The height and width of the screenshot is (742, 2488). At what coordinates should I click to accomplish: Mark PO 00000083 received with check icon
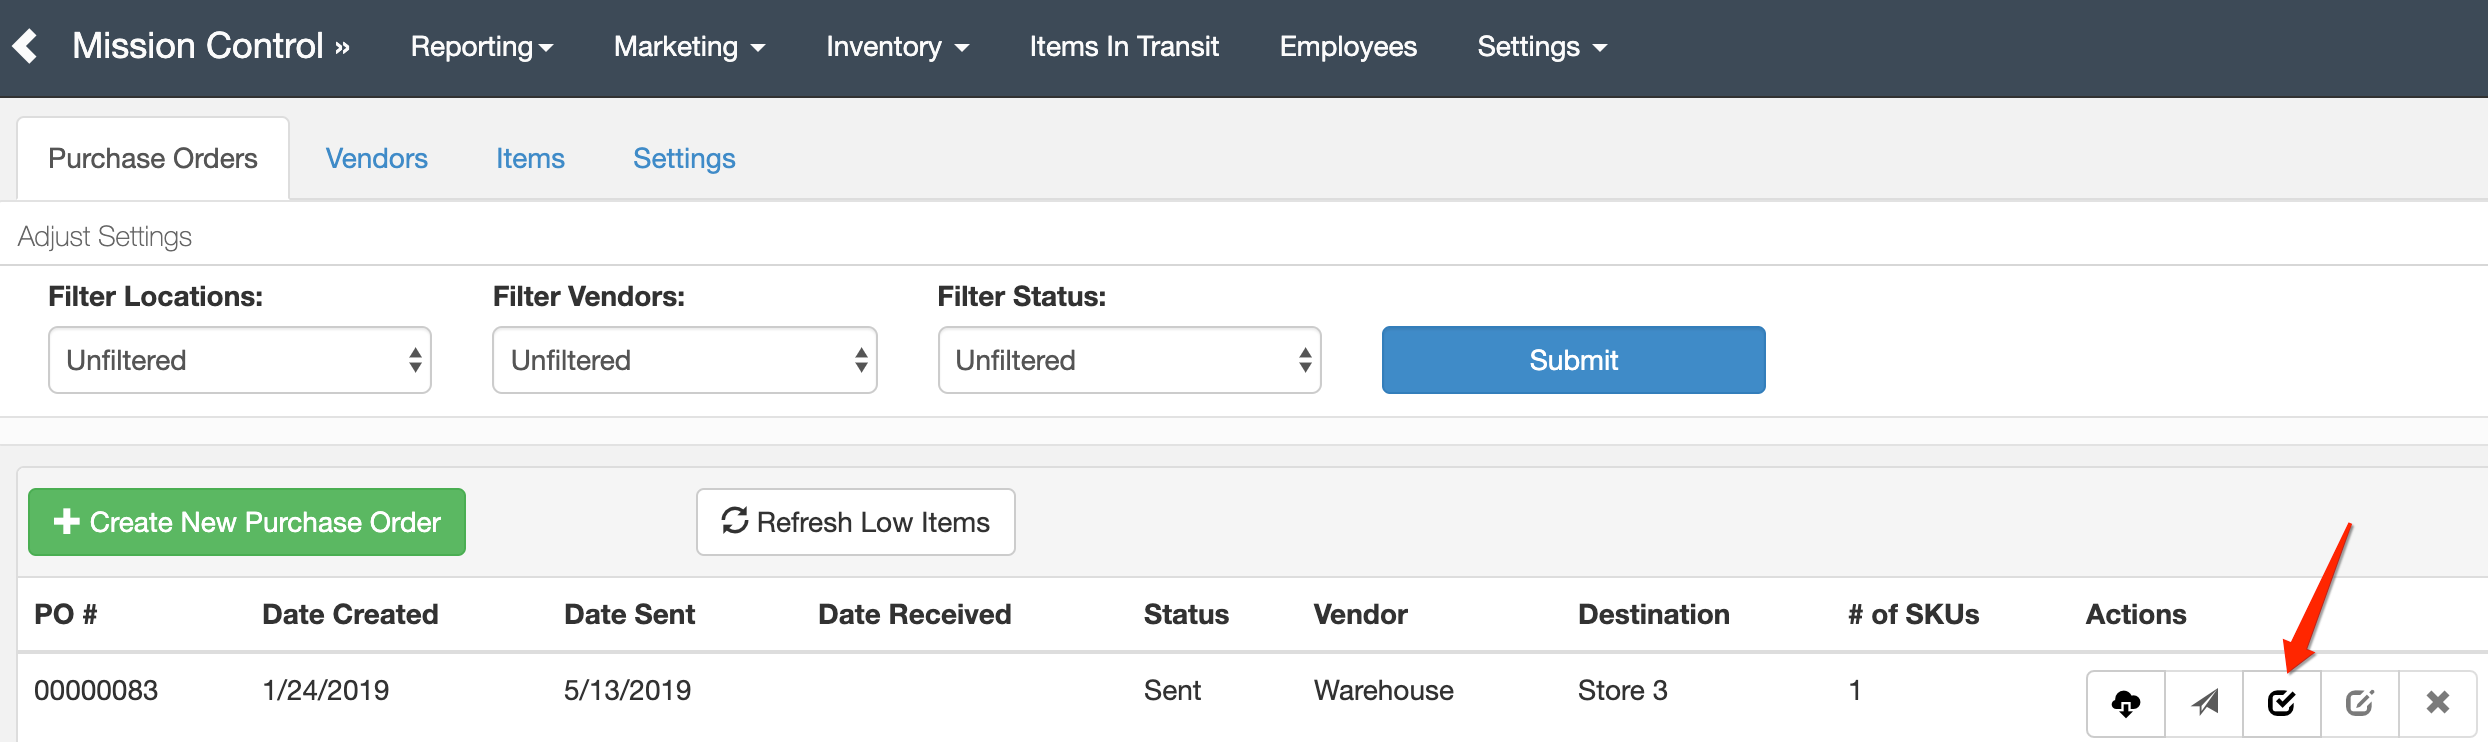point(2282,703)
